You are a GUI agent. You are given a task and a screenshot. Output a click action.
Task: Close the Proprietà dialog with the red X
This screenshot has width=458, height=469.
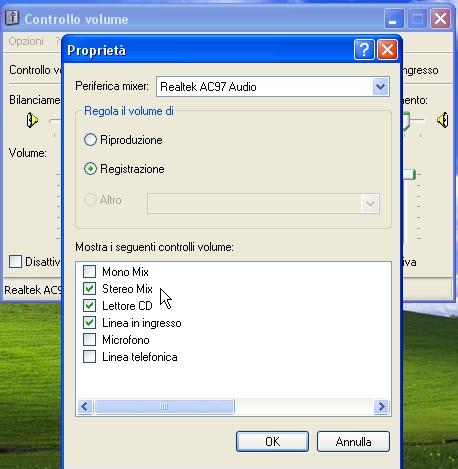point(387,50)
